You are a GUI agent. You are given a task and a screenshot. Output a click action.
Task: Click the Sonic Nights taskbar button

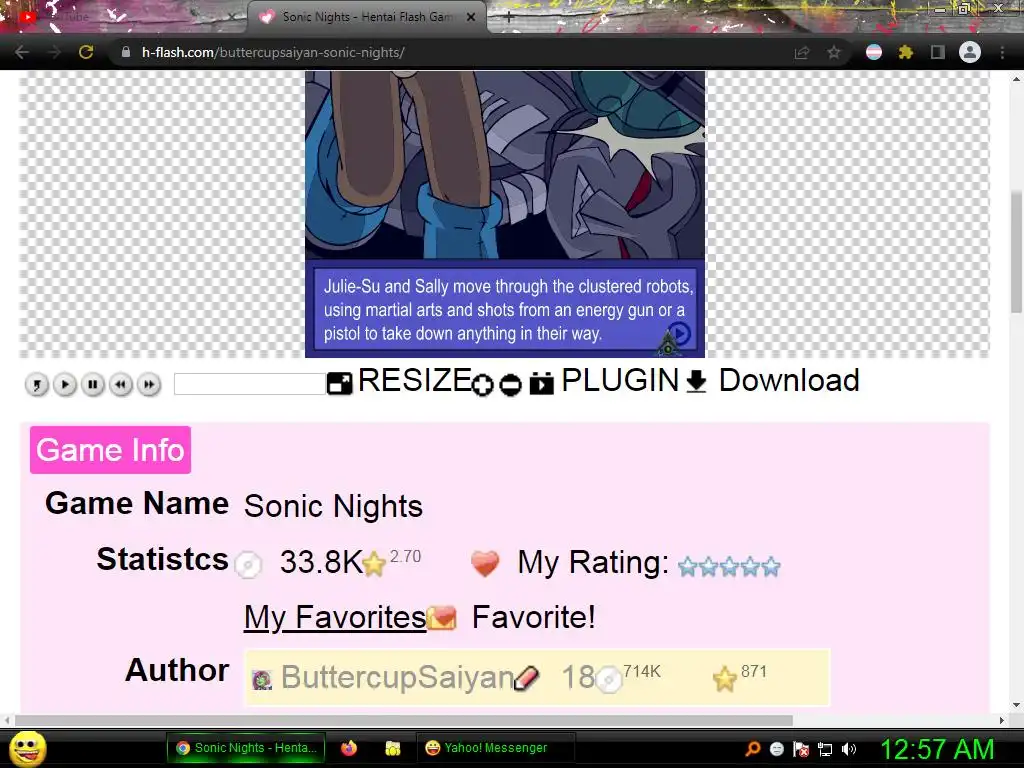[246, 748]
